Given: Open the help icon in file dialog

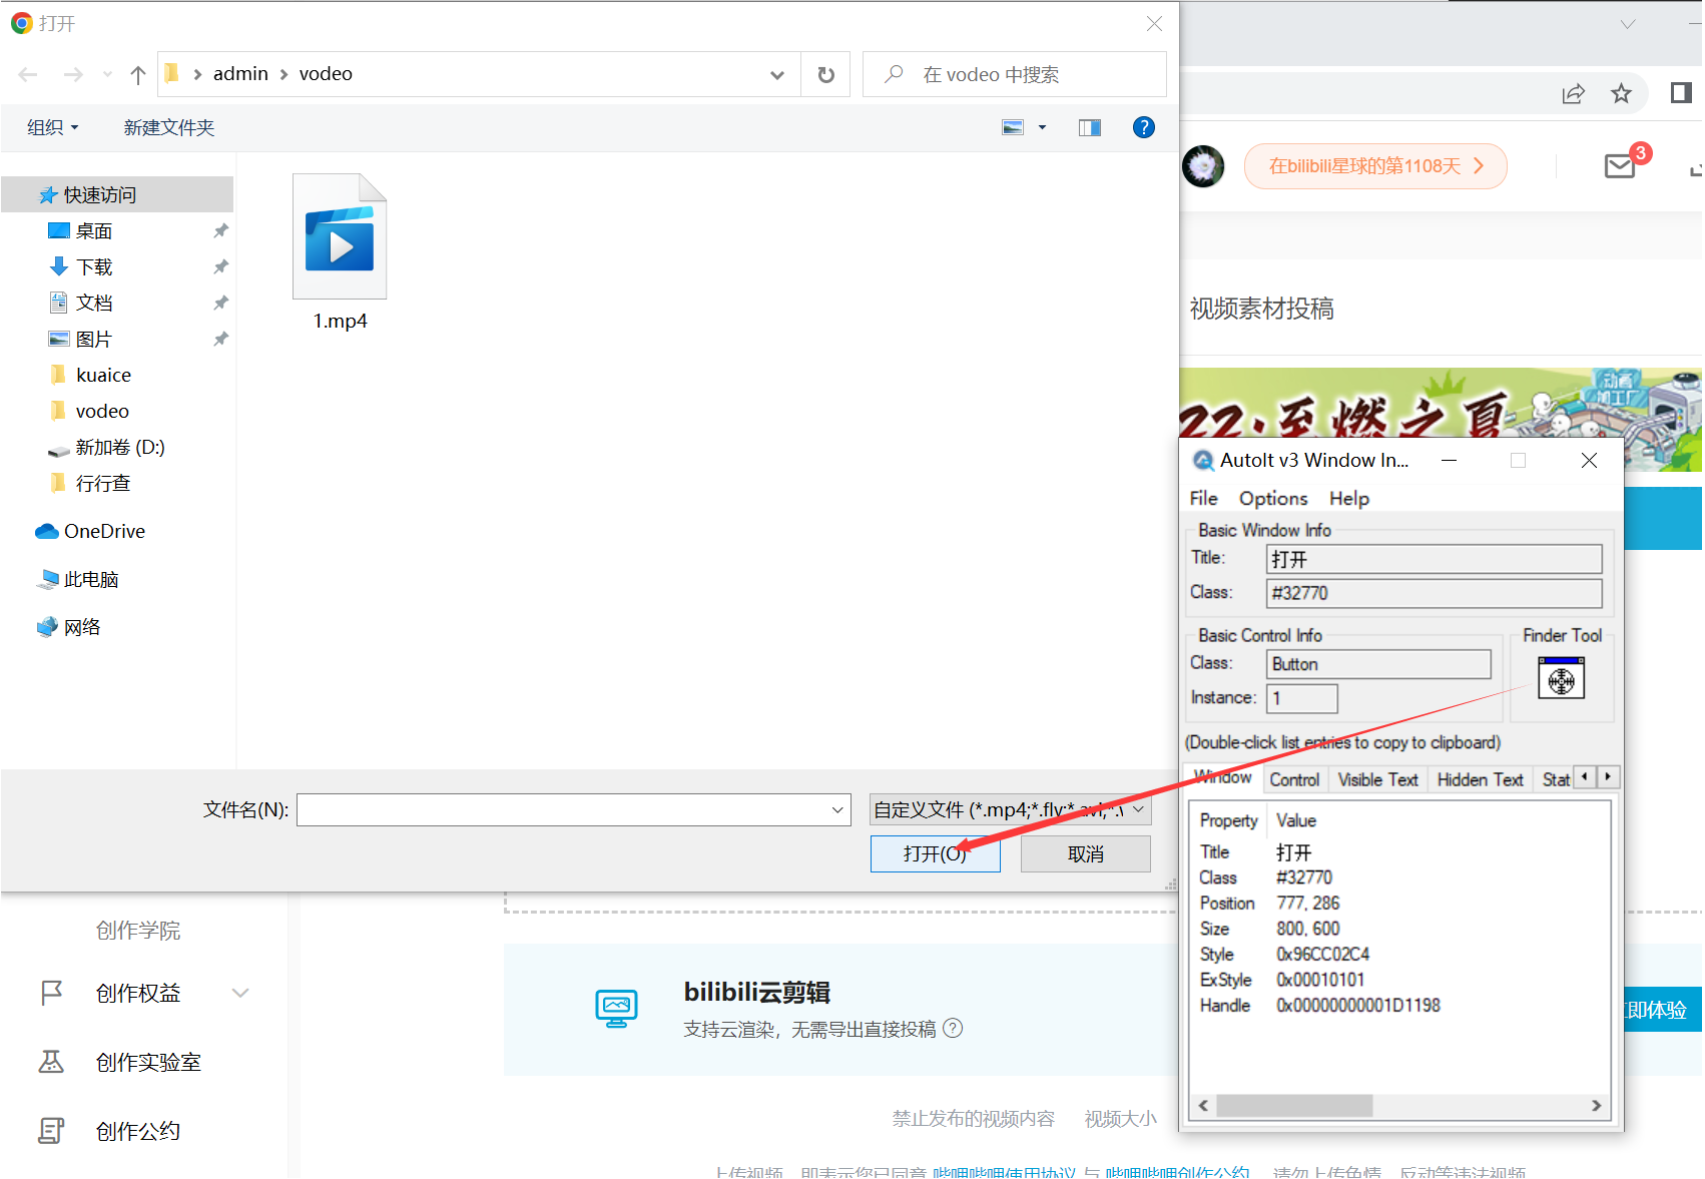Looking at the screenshot, I should click(x=1143, y=127).
